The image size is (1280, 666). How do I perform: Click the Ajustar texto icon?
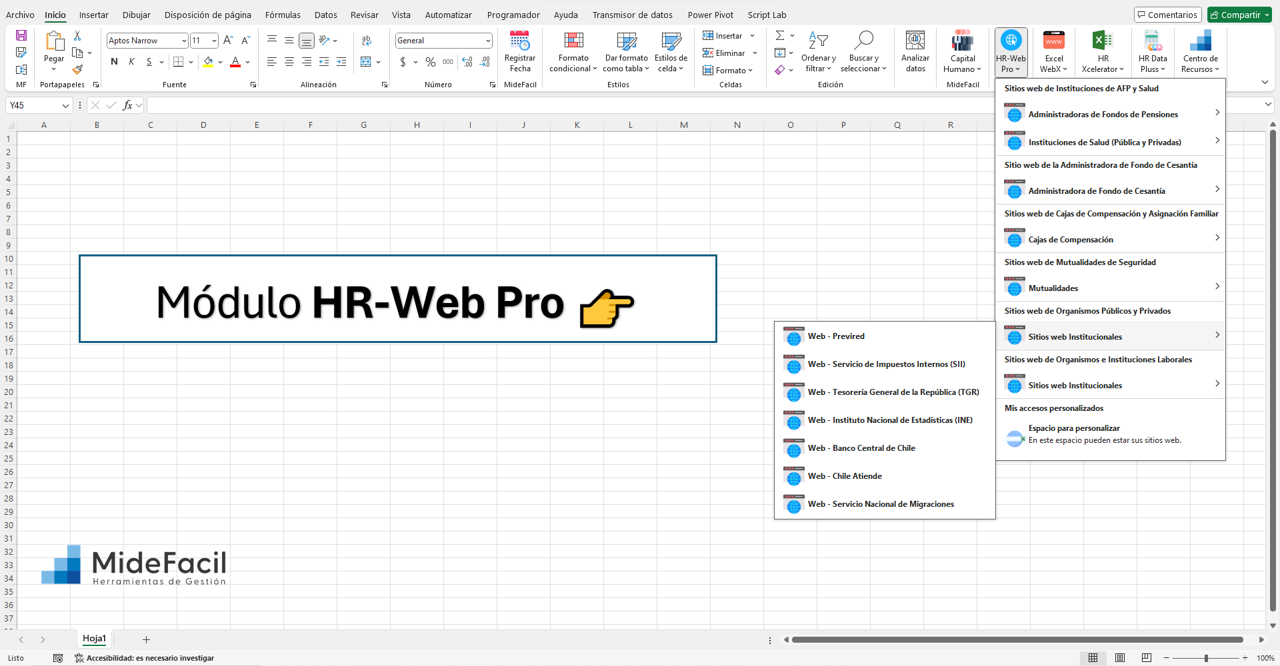tap(366, 41)
